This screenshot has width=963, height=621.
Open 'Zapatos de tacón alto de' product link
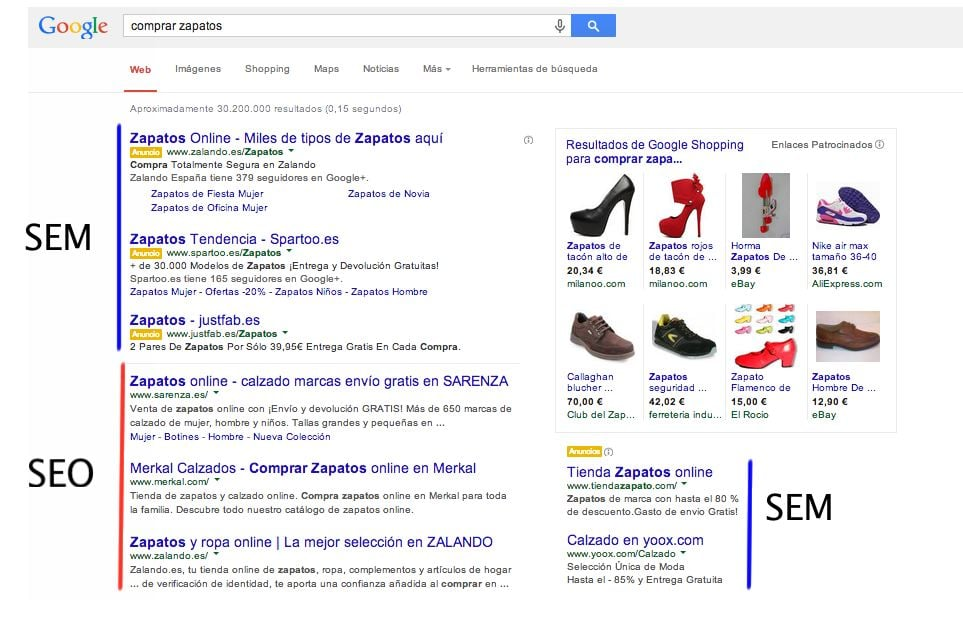[x=597, y=251]
